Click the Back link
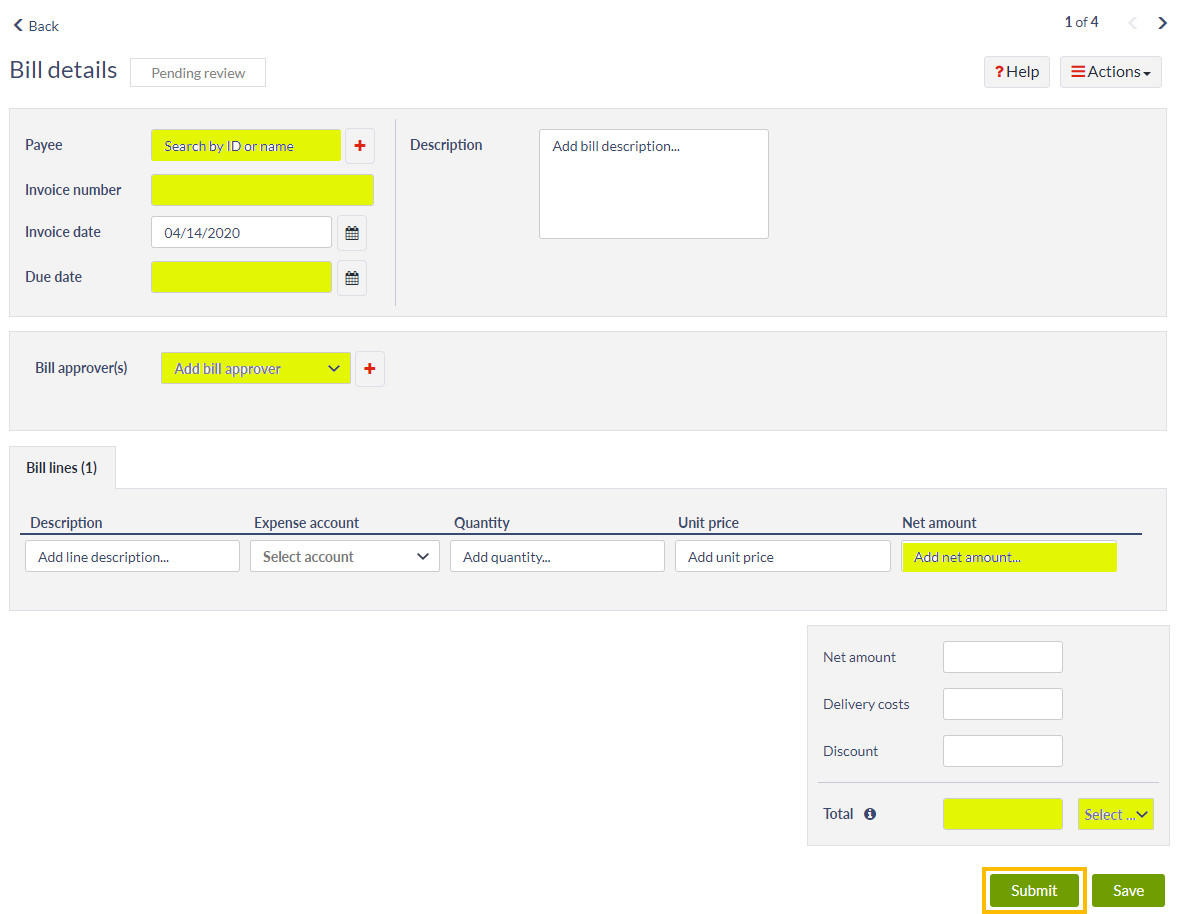1180x914 pixels. pos(35,25)
